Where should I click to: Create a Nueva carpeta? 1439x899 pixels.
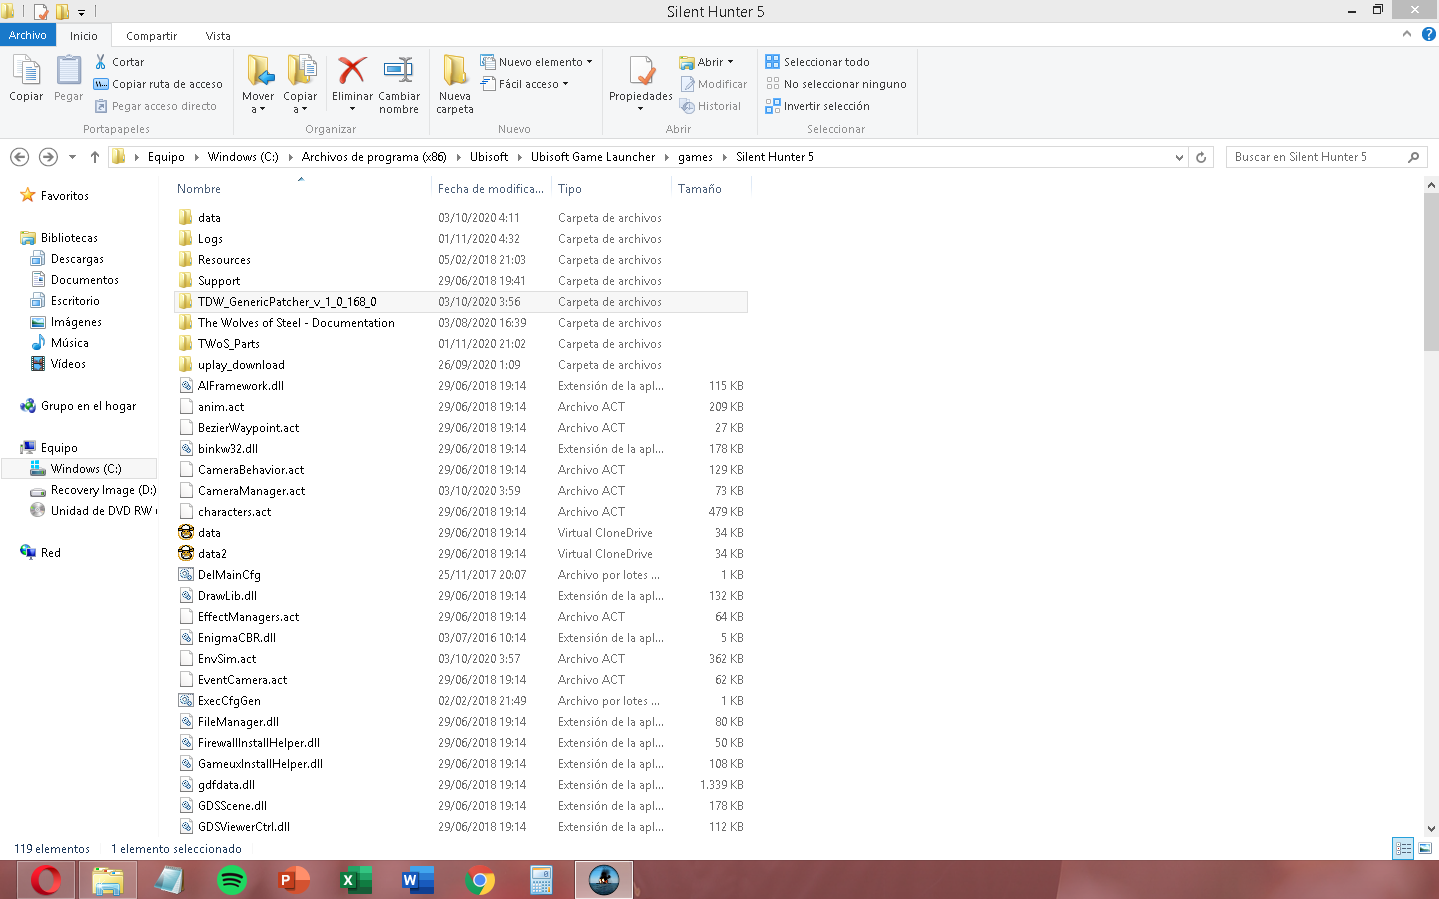click(x=455, y=84)
